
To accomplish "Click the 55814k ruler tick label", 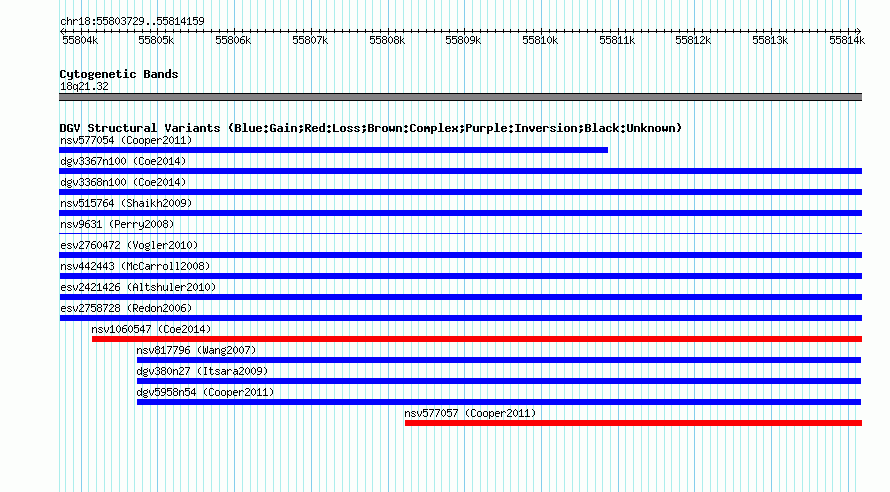I will pos(847,40).
